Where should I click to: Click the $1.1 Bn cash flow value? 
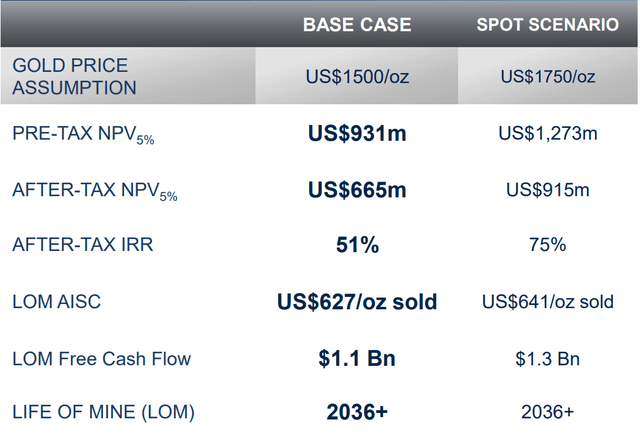356,358
